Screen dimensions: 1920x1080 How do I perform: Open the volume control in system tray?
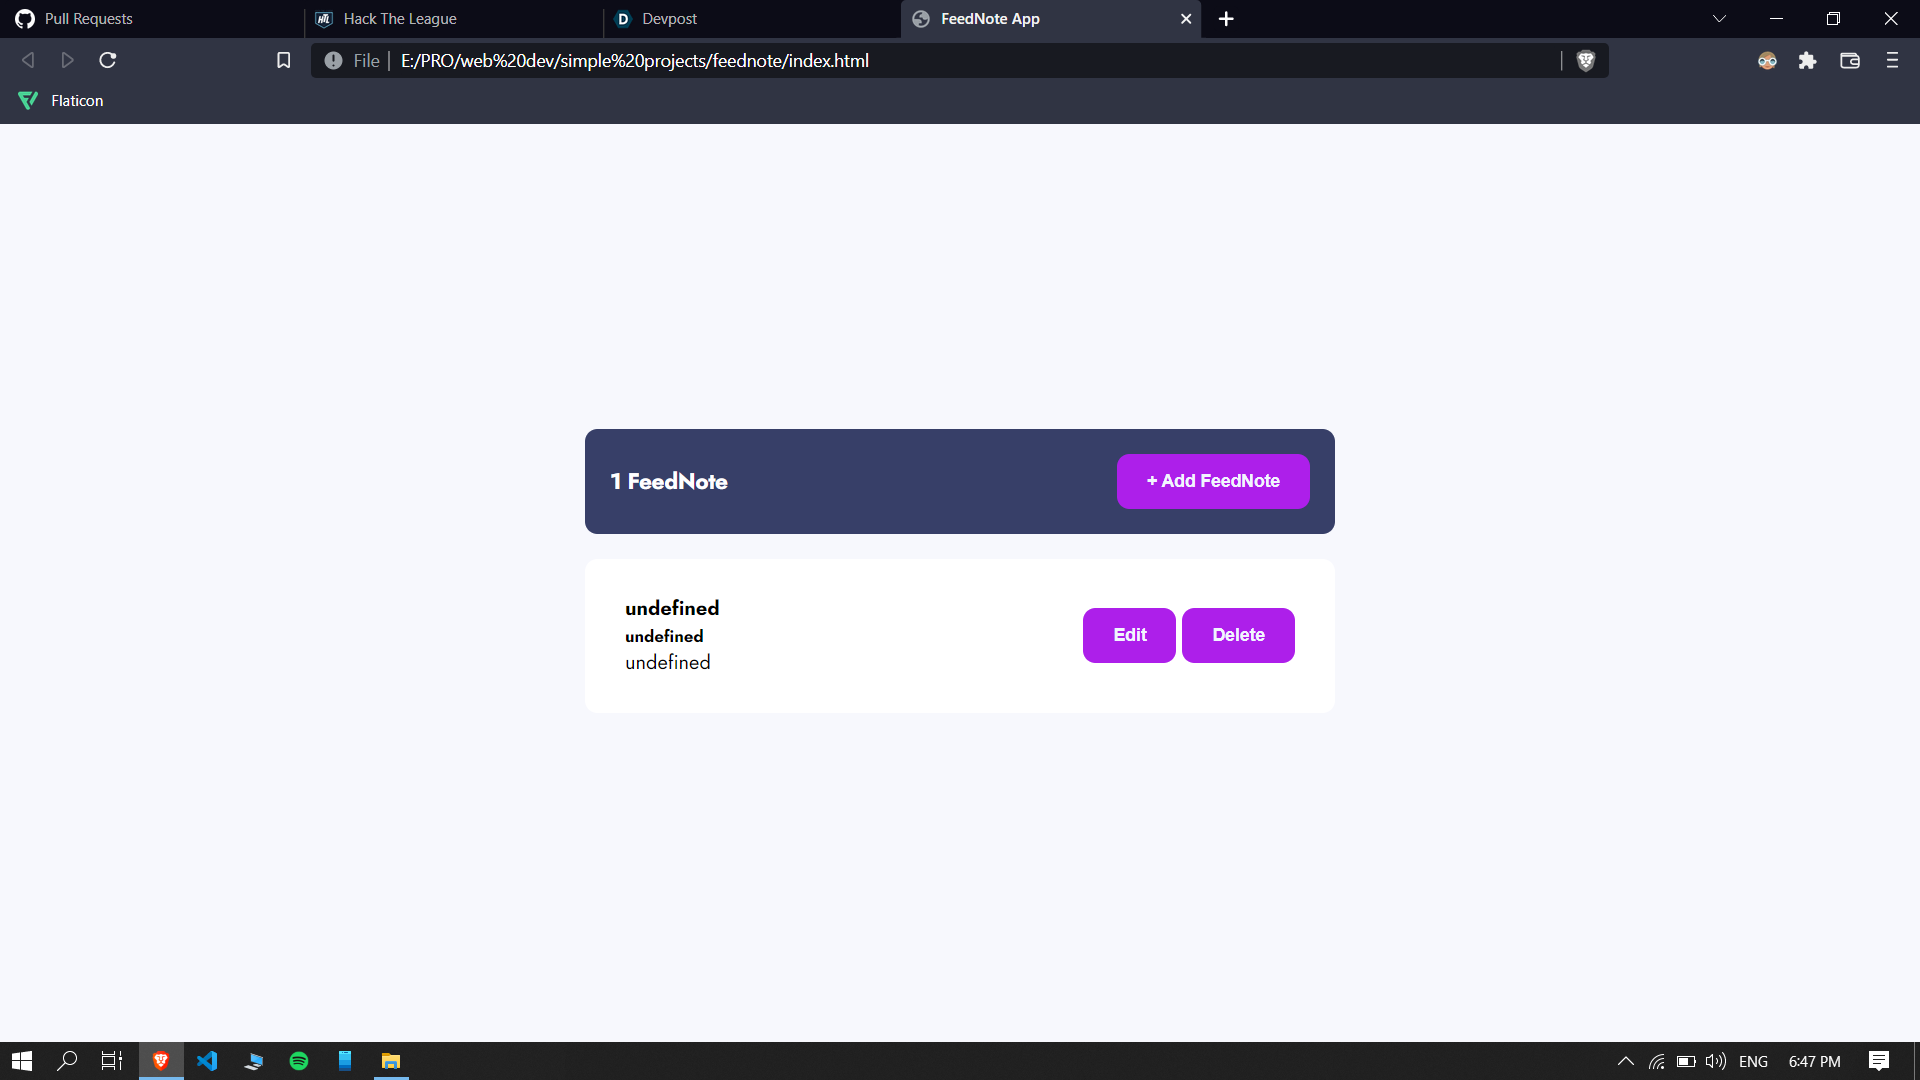coord(1716,1061)
